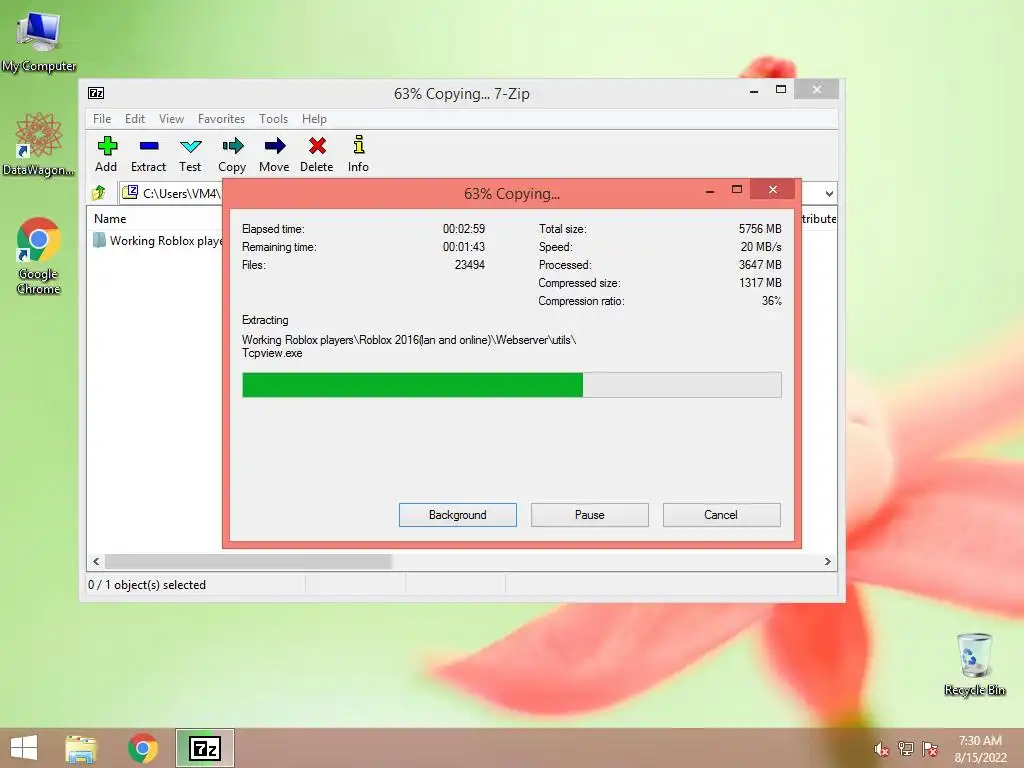Click the 7-Zip title bar app icon
This screenshot has height=768, width=1024.
coord(96,93)
